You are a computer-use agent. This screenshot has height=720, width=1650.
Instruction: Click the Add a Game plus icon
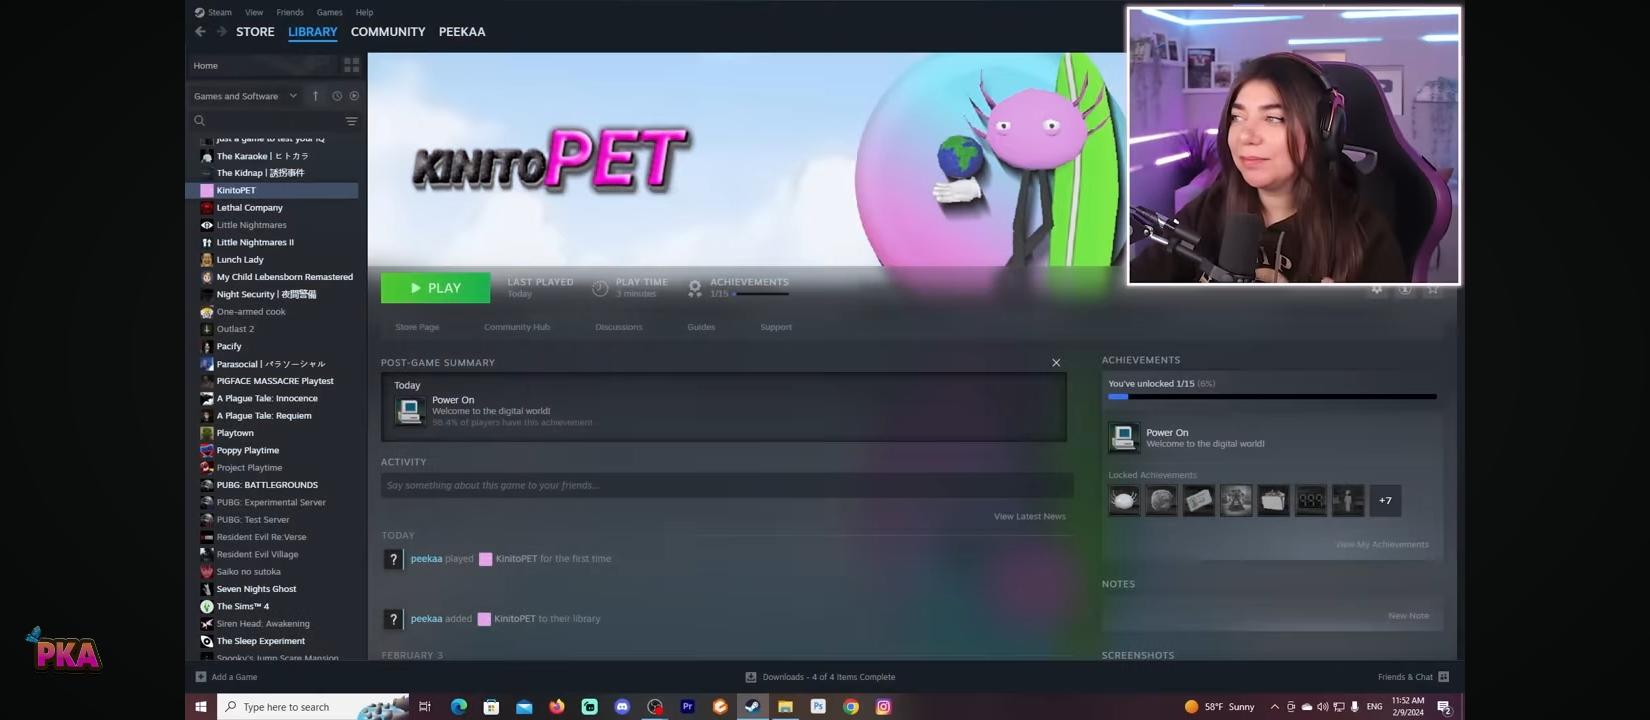coord(201,677)
